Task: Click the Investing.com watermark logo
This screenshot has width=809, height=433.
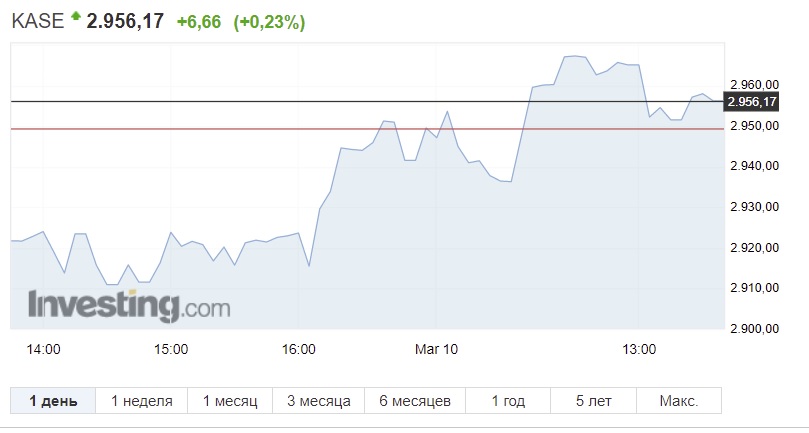Action: click(129, 306)
